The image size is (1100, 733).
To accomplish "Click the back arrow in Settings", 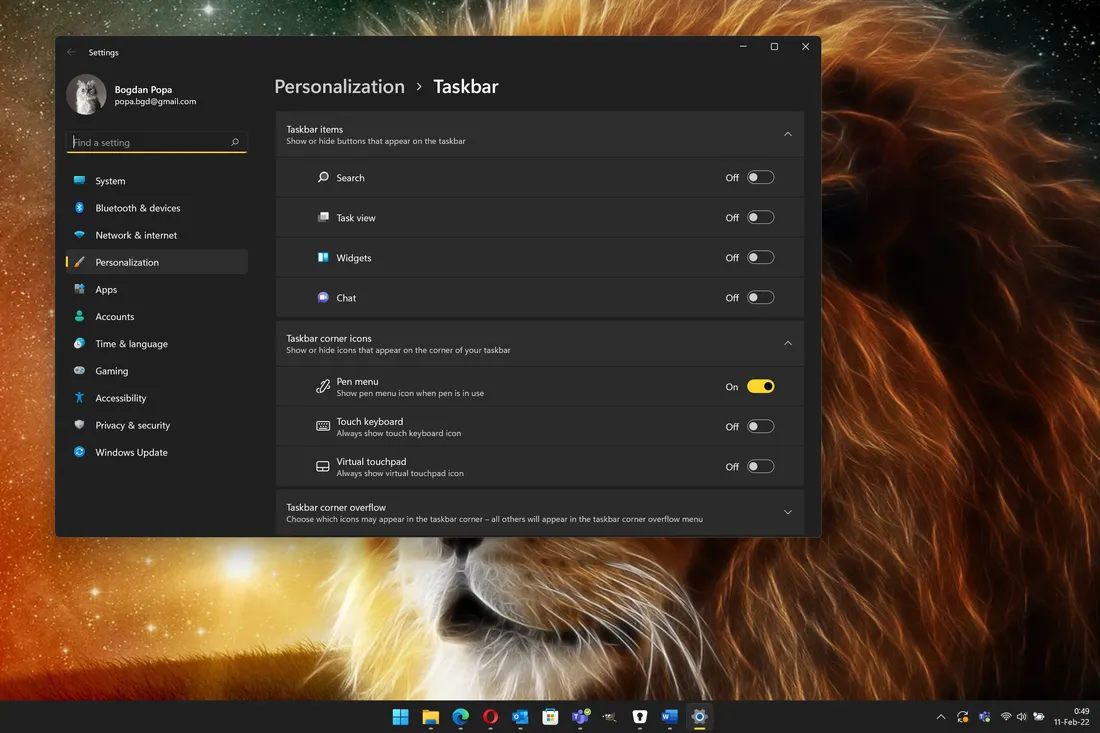I will coord(71,52).
